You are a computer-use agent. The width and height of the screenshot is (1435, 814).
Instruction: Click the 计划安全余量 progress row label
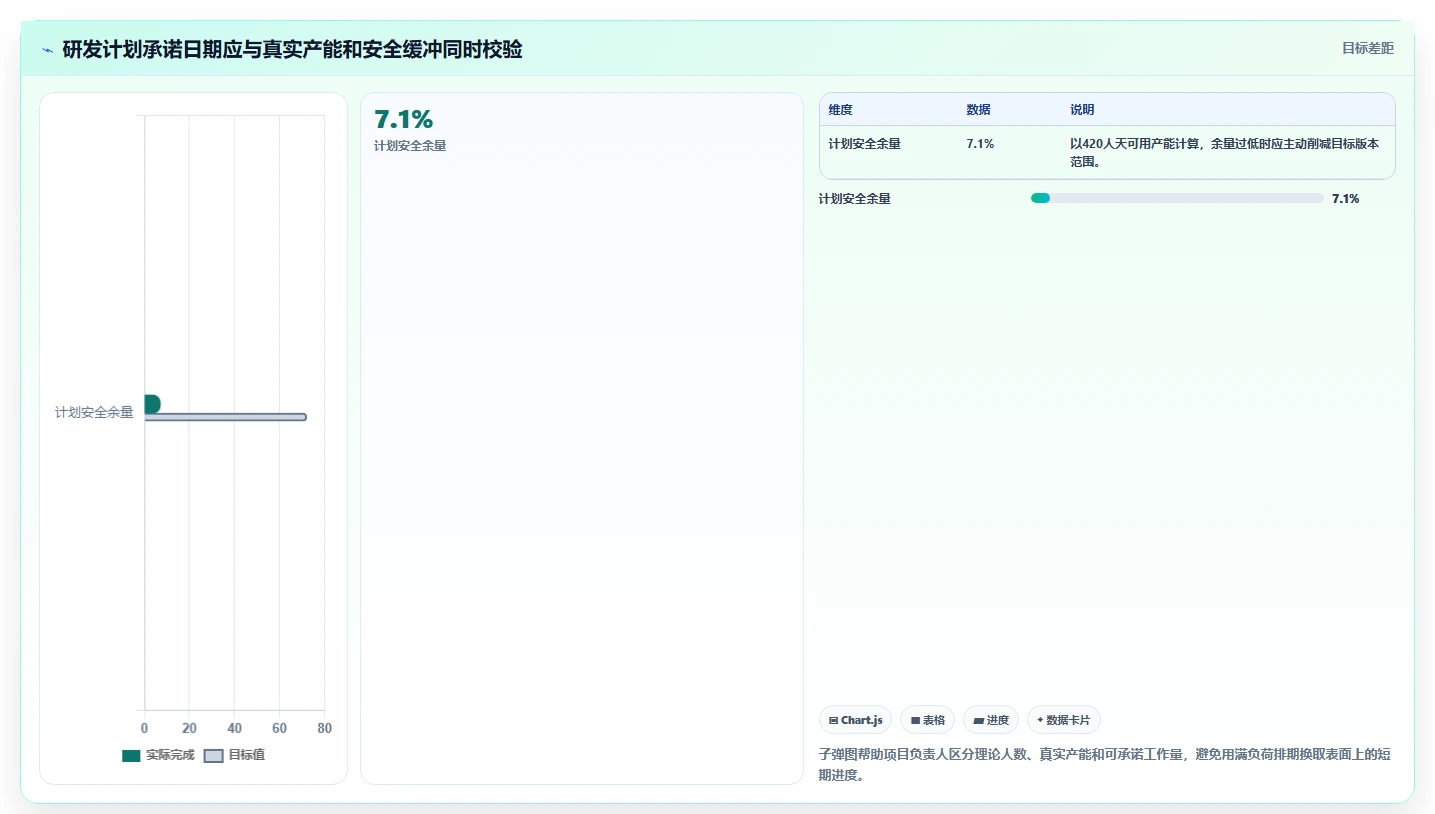[x=855, y=199]
